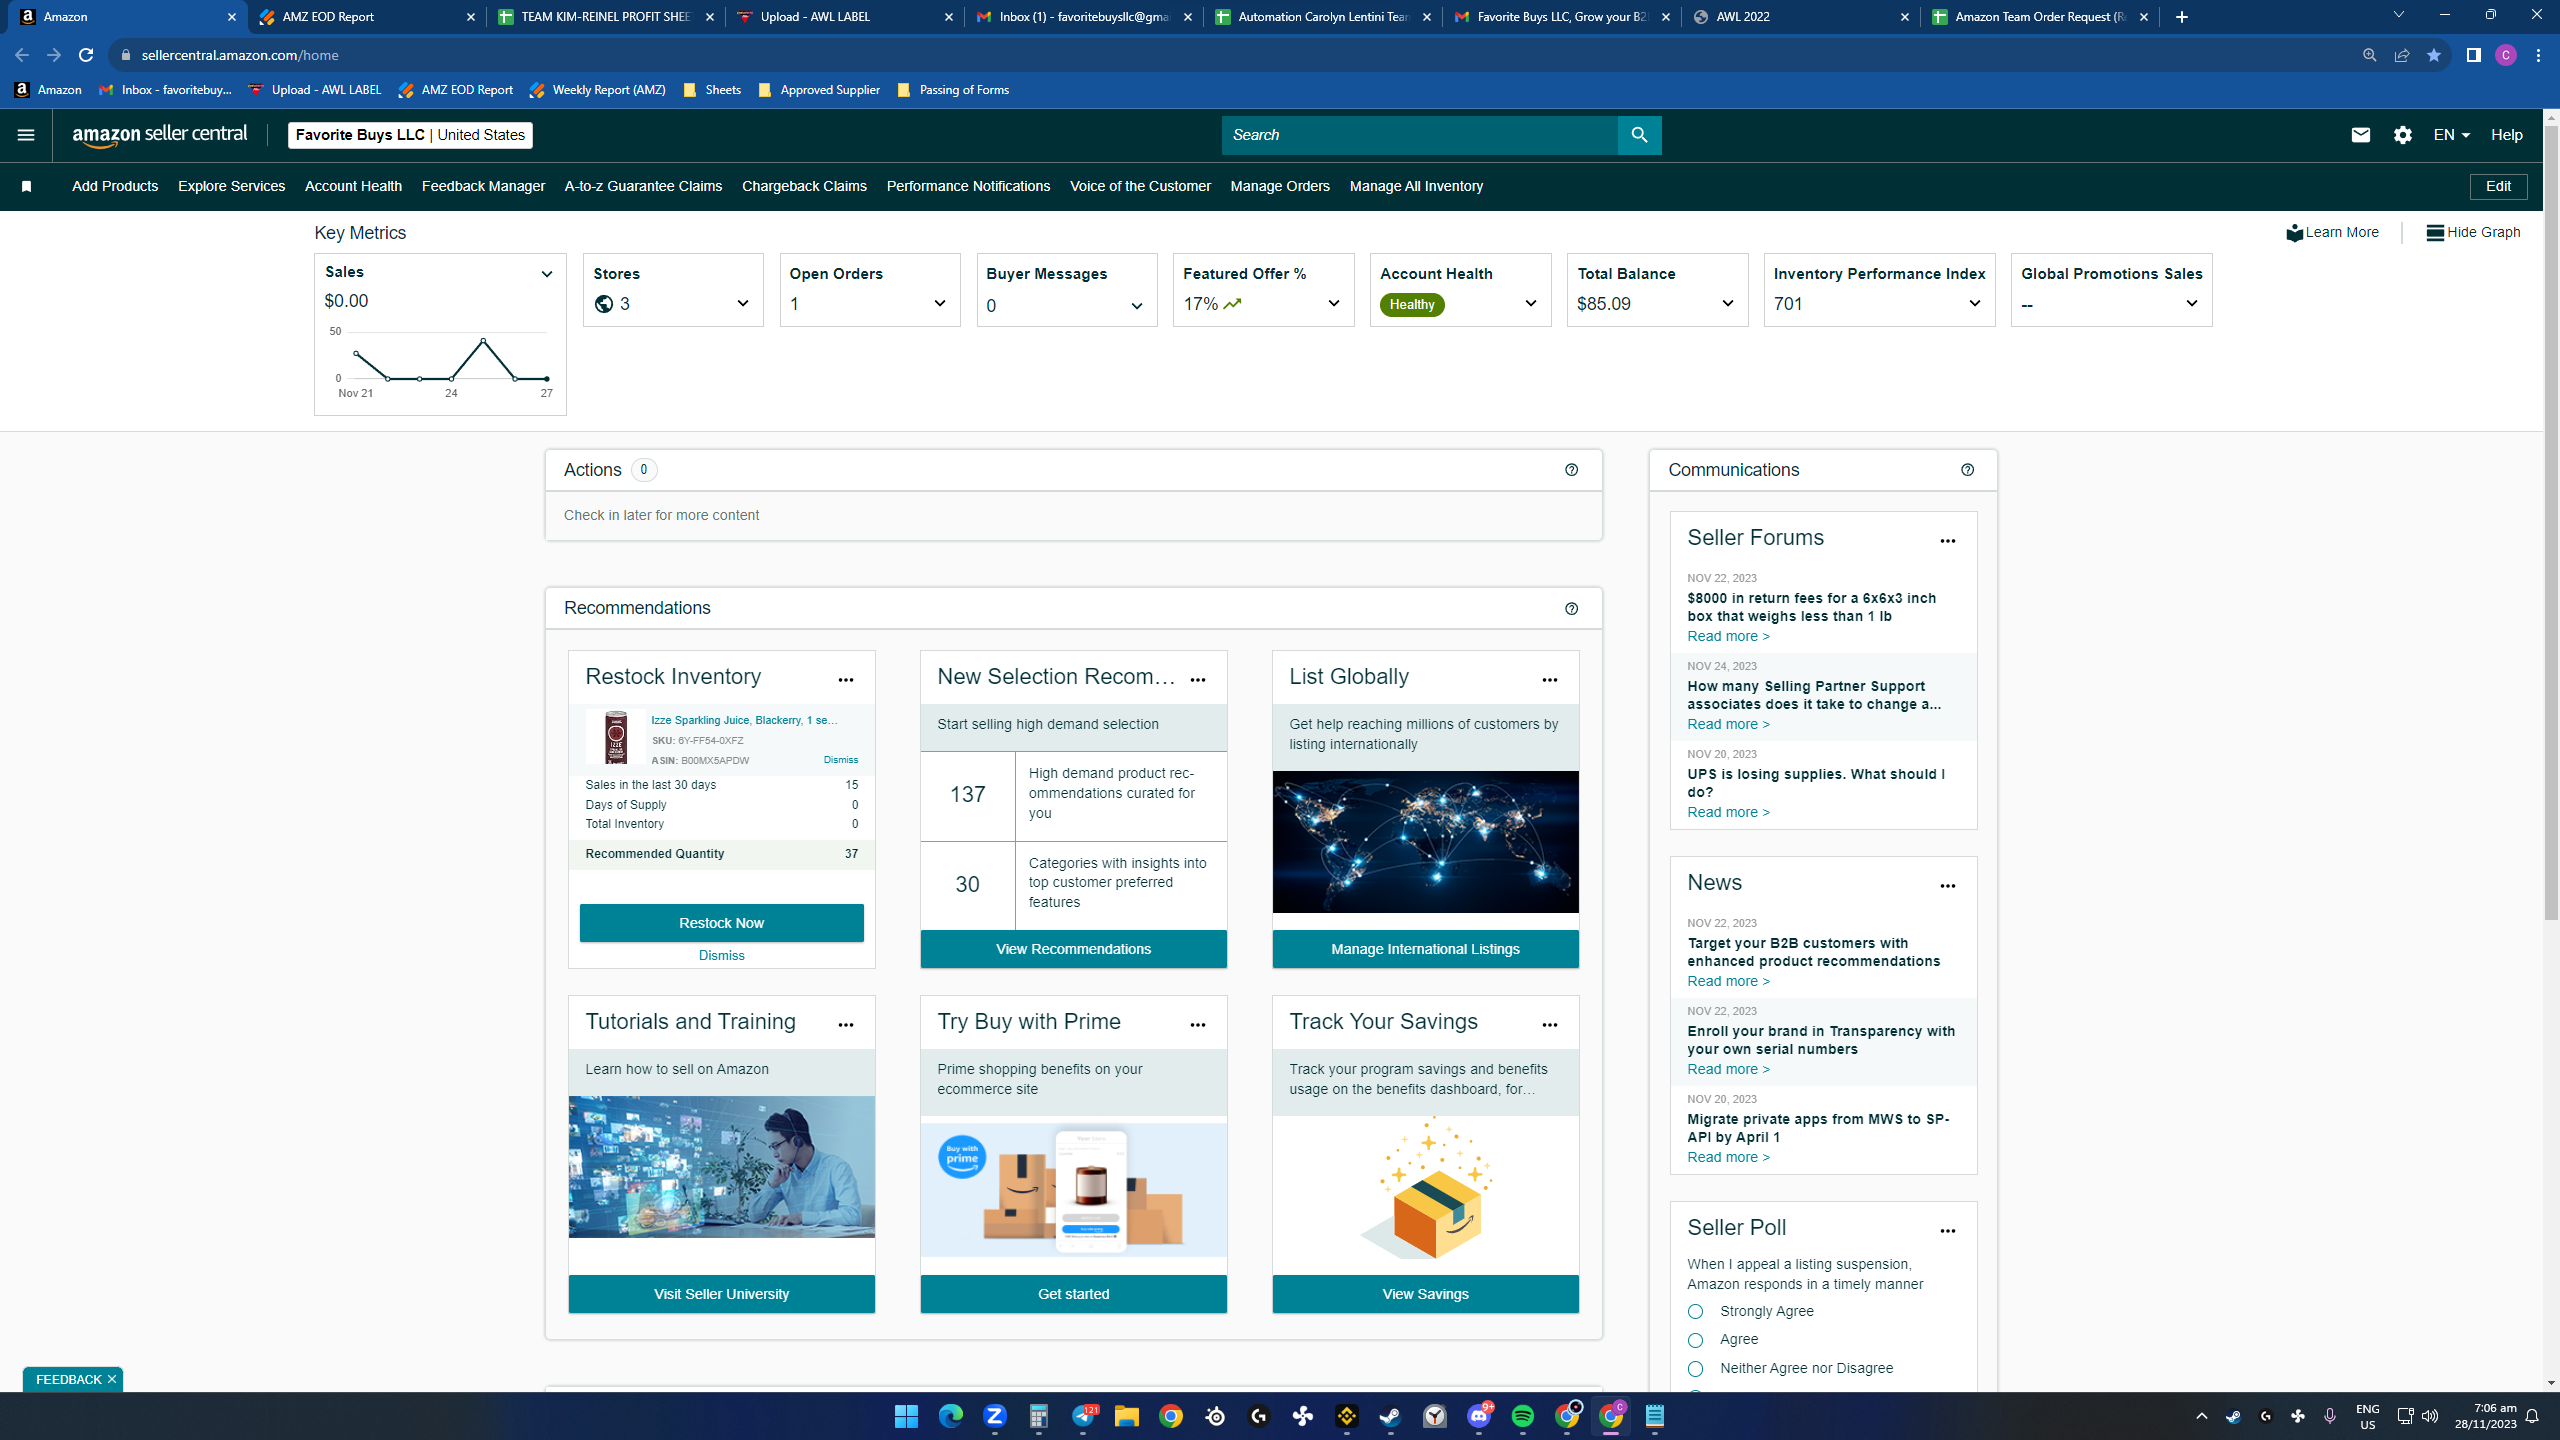Switch to Upload - AWL LABEL tab
The width and height of the screenshot is (2560, 1440).
point(845,17)
